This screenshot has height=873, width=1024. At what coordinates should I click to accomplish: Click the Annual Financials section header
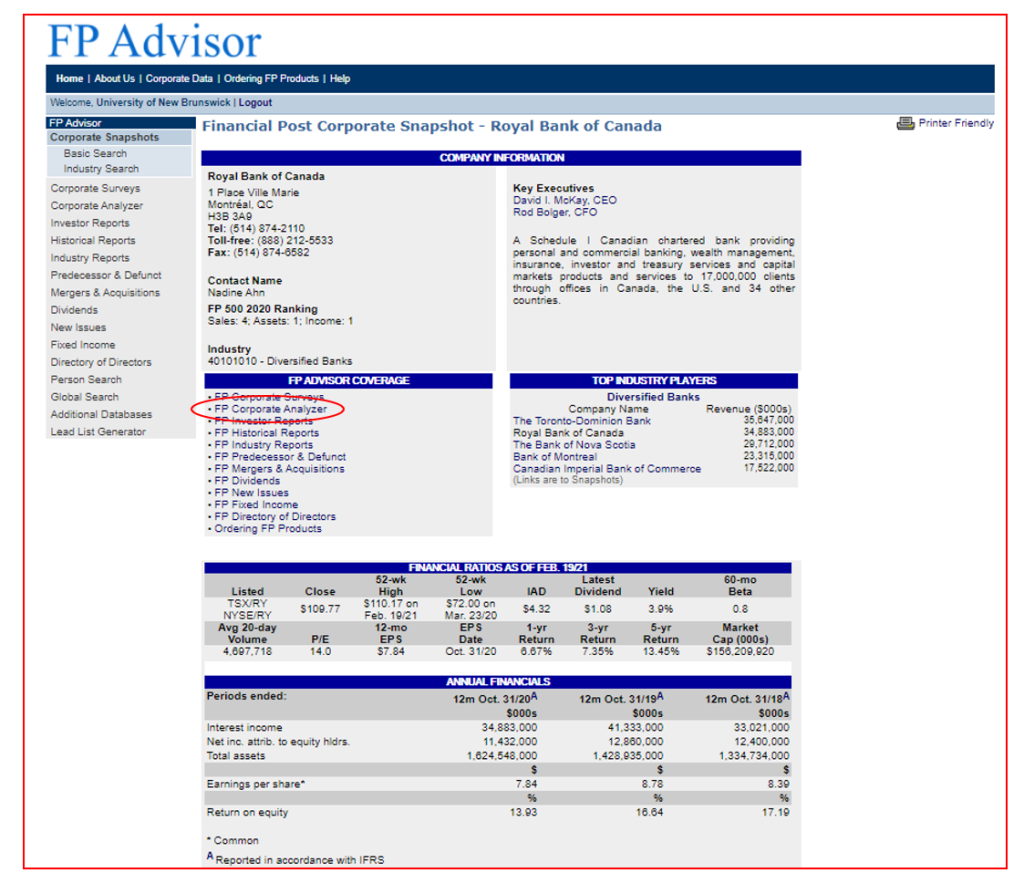tap(498, 682)
